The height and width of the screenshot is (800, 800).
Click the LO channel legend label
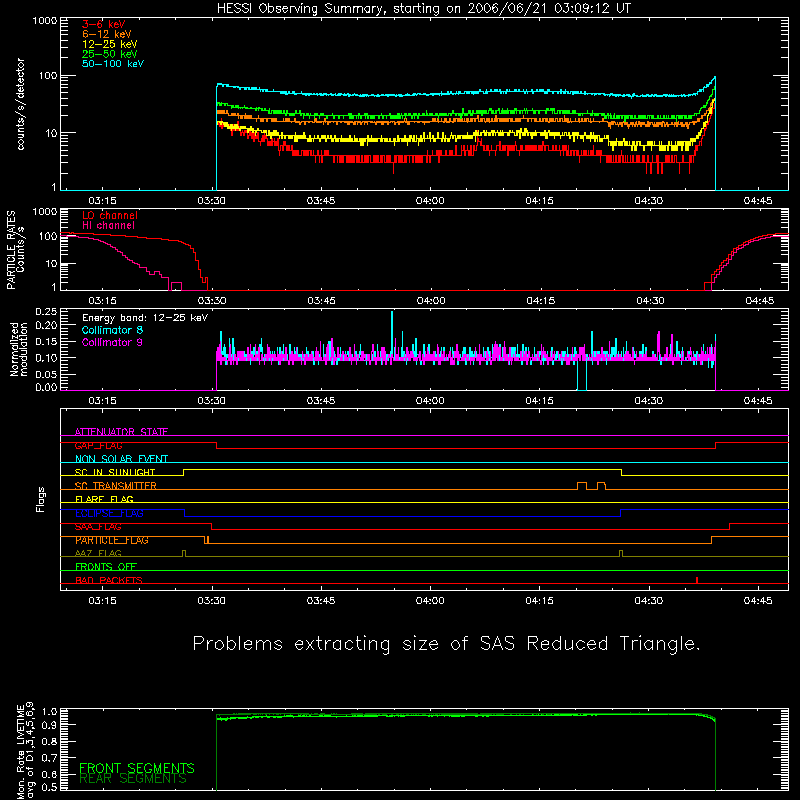pyautogui.click(x=110, y=215)
